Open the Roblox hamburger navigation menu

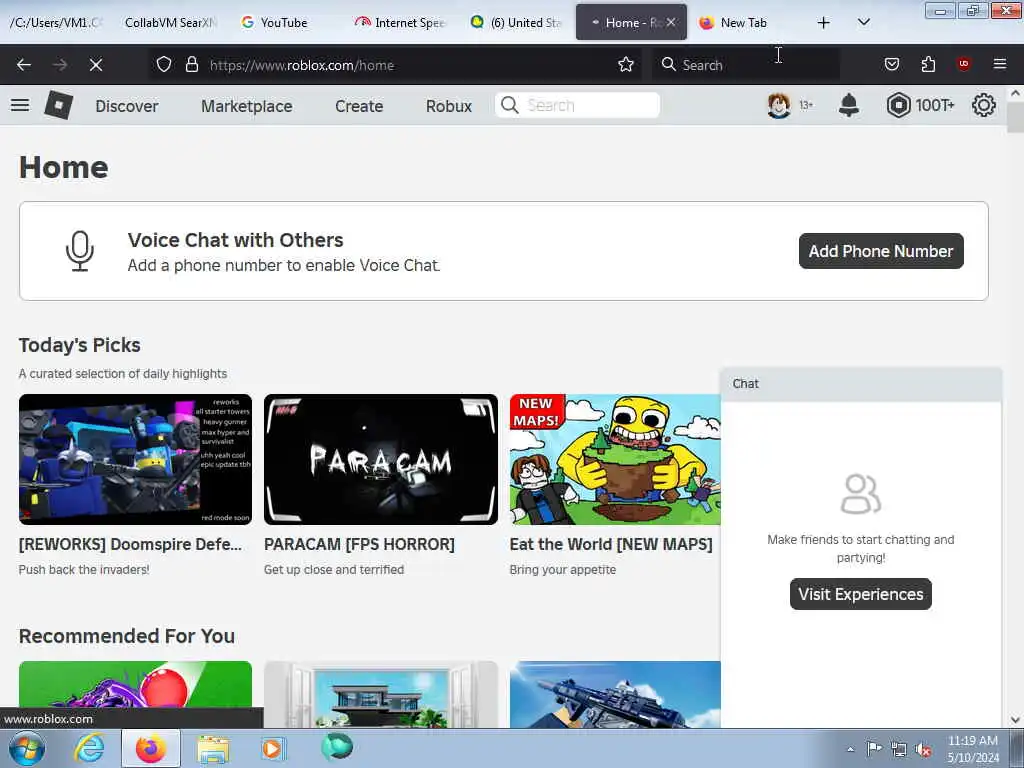click(x=20, y=105)
